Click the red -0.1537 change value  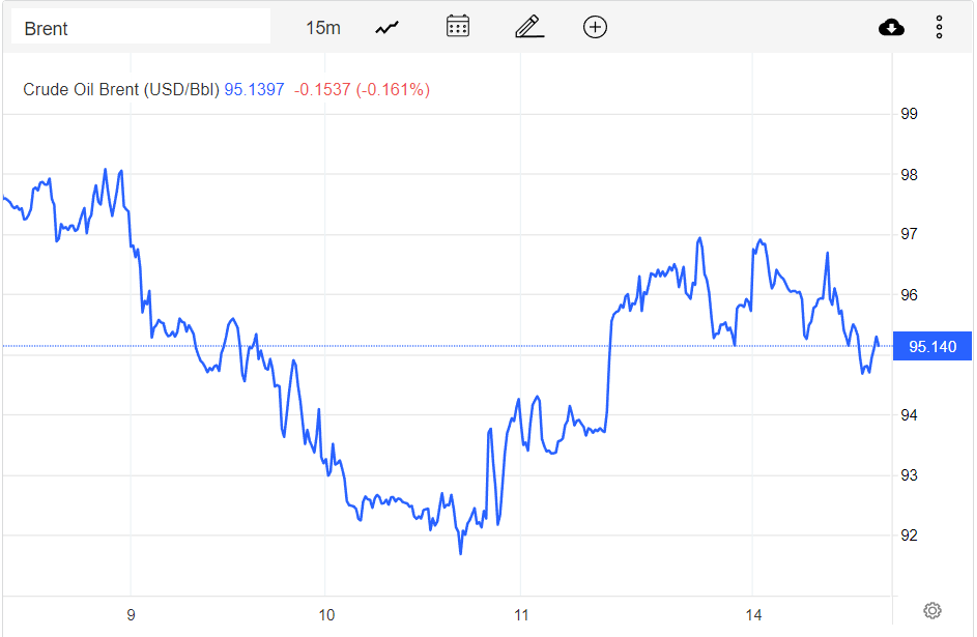(x=323, y=90)
